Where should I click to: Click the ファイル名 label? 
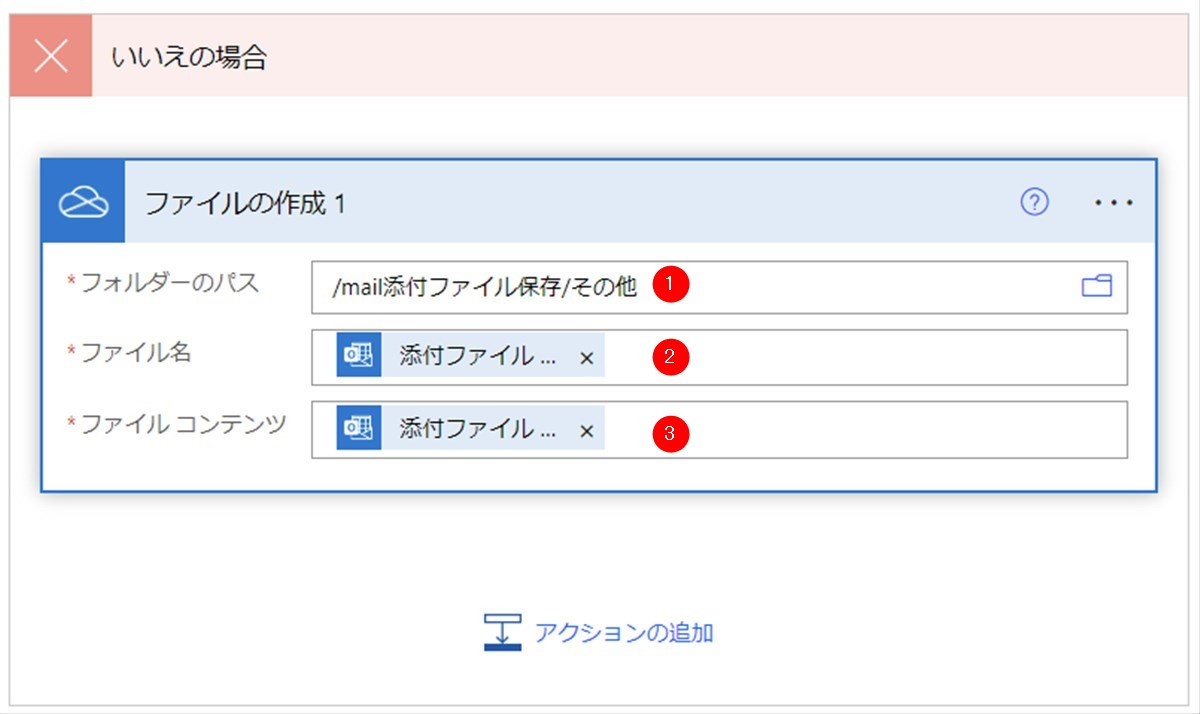click(136, 352)
